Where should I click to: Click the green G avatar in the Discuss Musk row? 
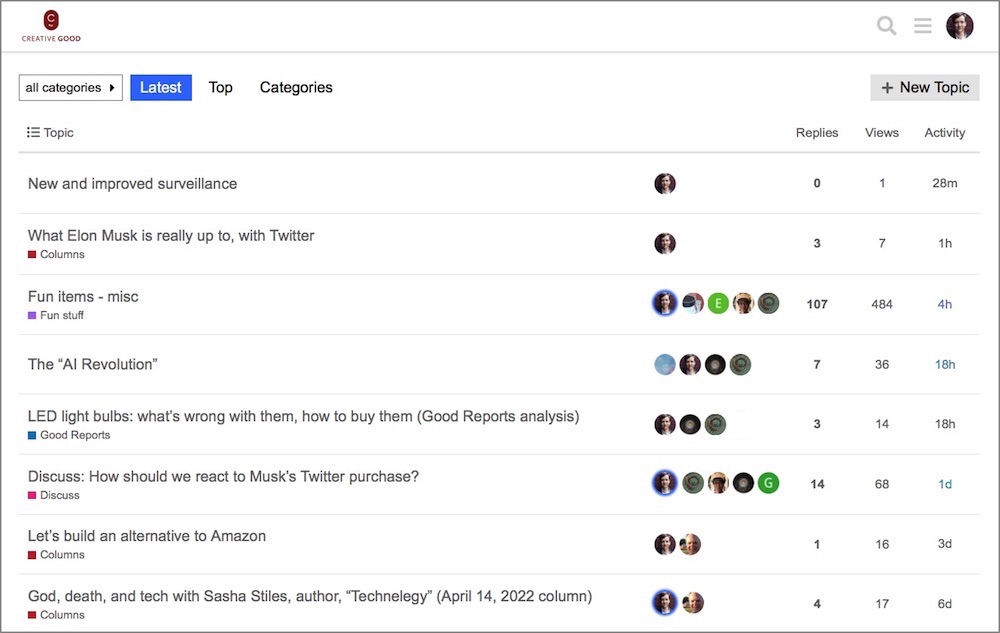(x=768, y=483)
